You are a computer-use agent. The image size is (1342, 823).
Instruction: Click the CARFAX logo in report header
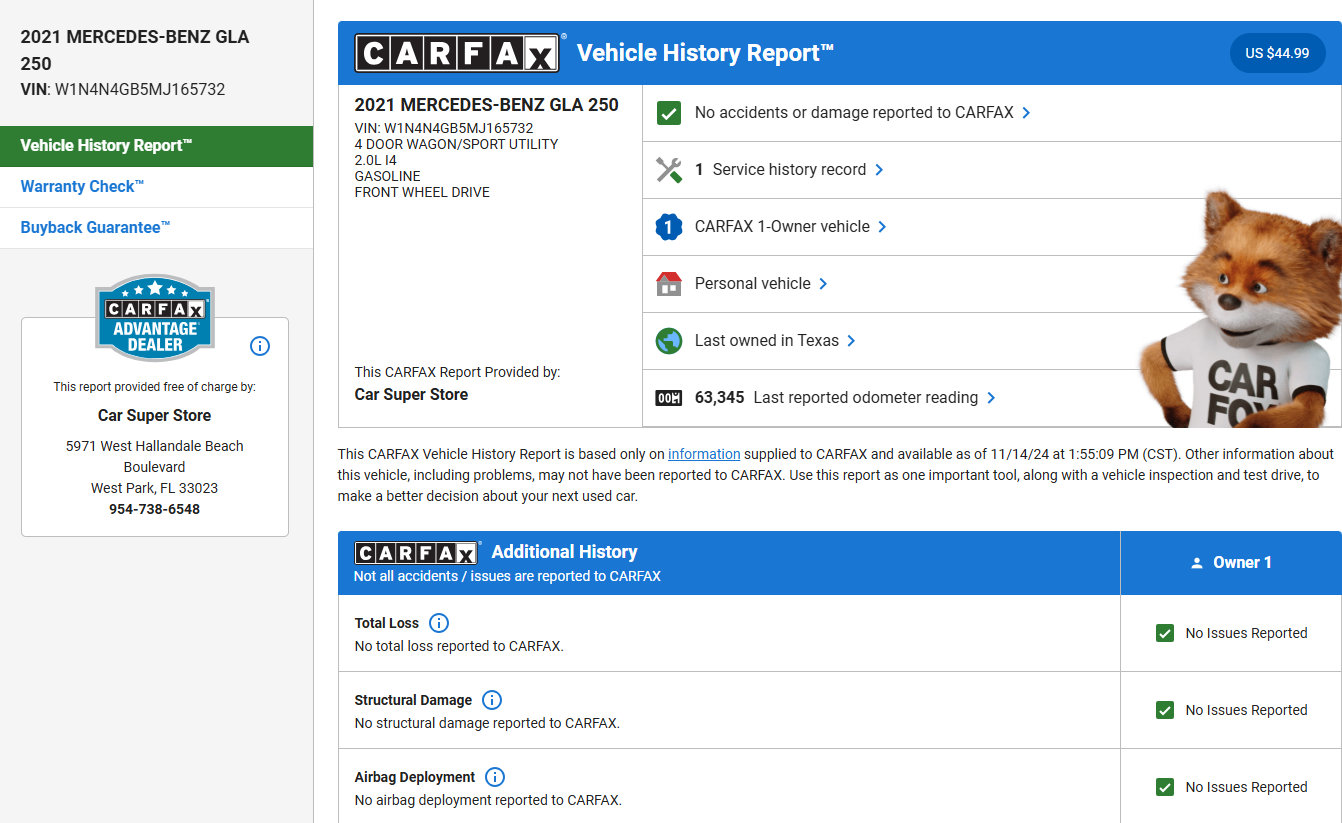(457, 54)
